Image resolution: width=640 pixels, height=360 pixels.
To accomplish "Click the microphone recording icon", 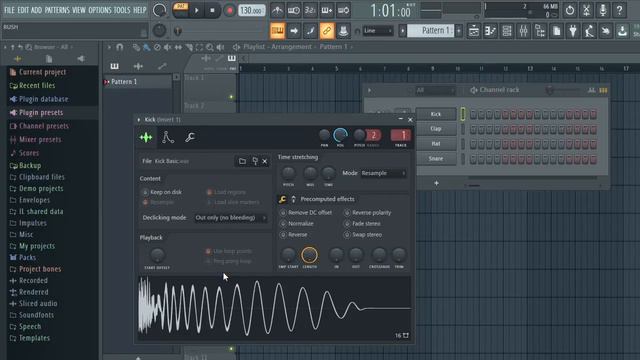I will point(602,10).
